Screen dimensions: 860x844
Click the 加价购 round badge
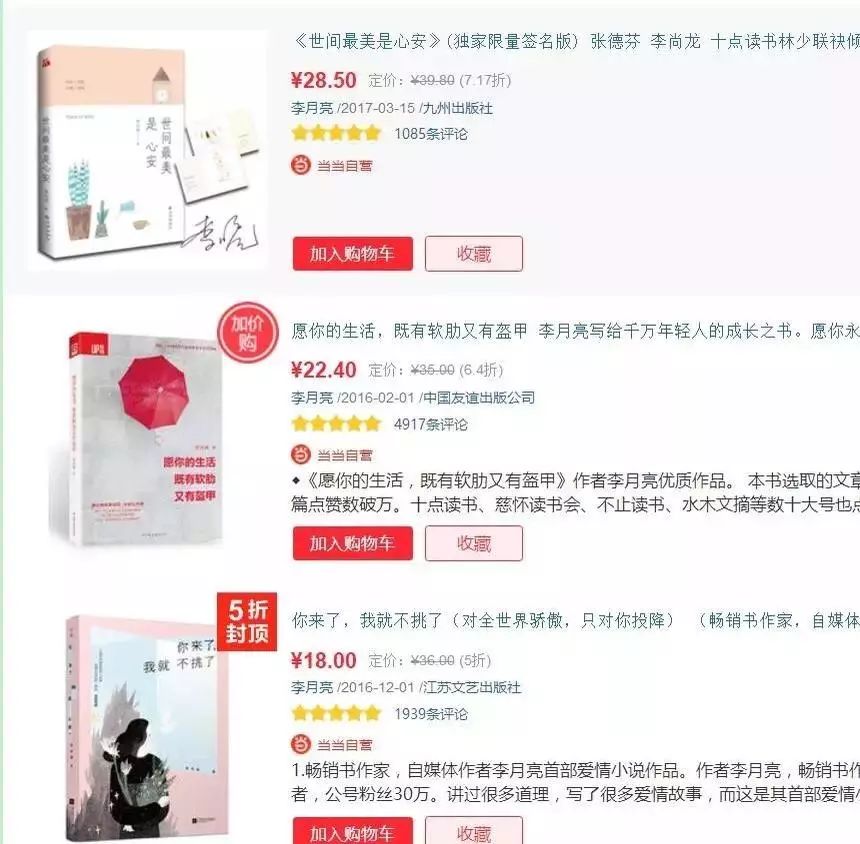tap(247, 333)
